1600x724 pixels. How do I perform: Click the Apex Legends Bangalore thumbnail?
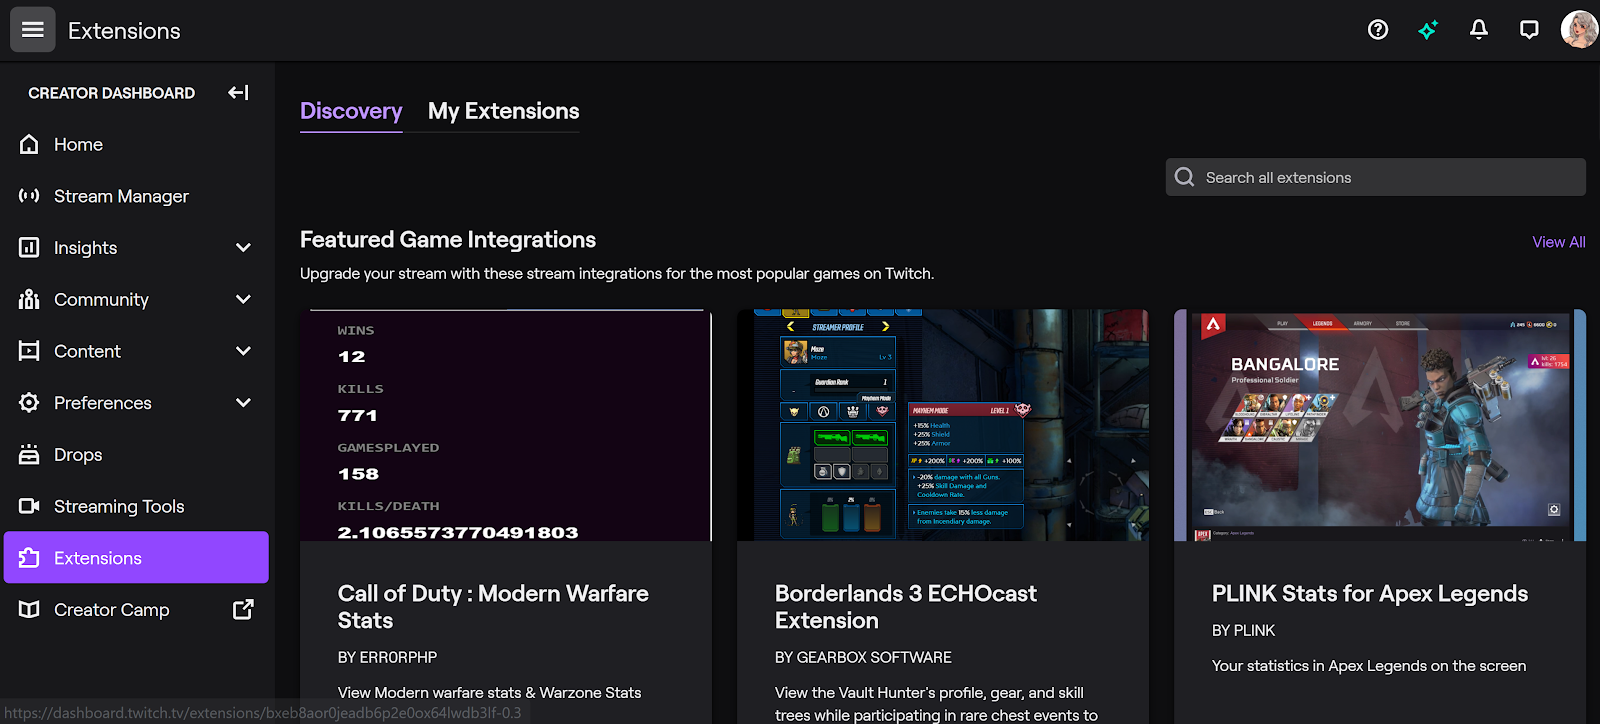(x=1380, y=425)
